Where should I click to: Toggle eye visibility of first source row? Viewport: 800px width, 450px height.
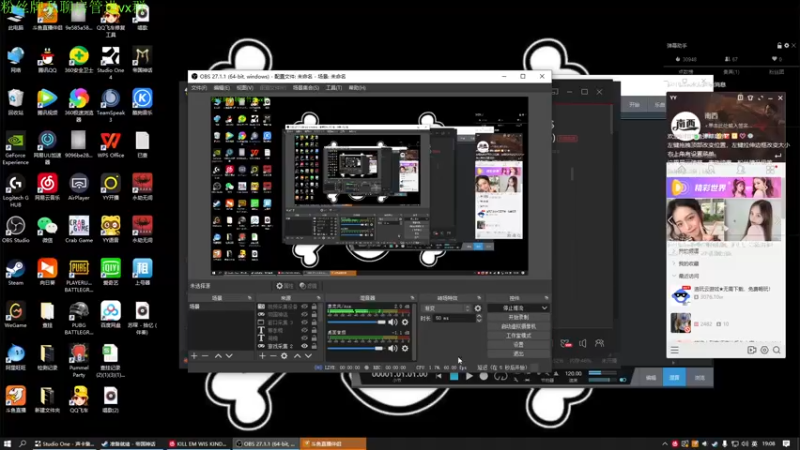[305, 307]
